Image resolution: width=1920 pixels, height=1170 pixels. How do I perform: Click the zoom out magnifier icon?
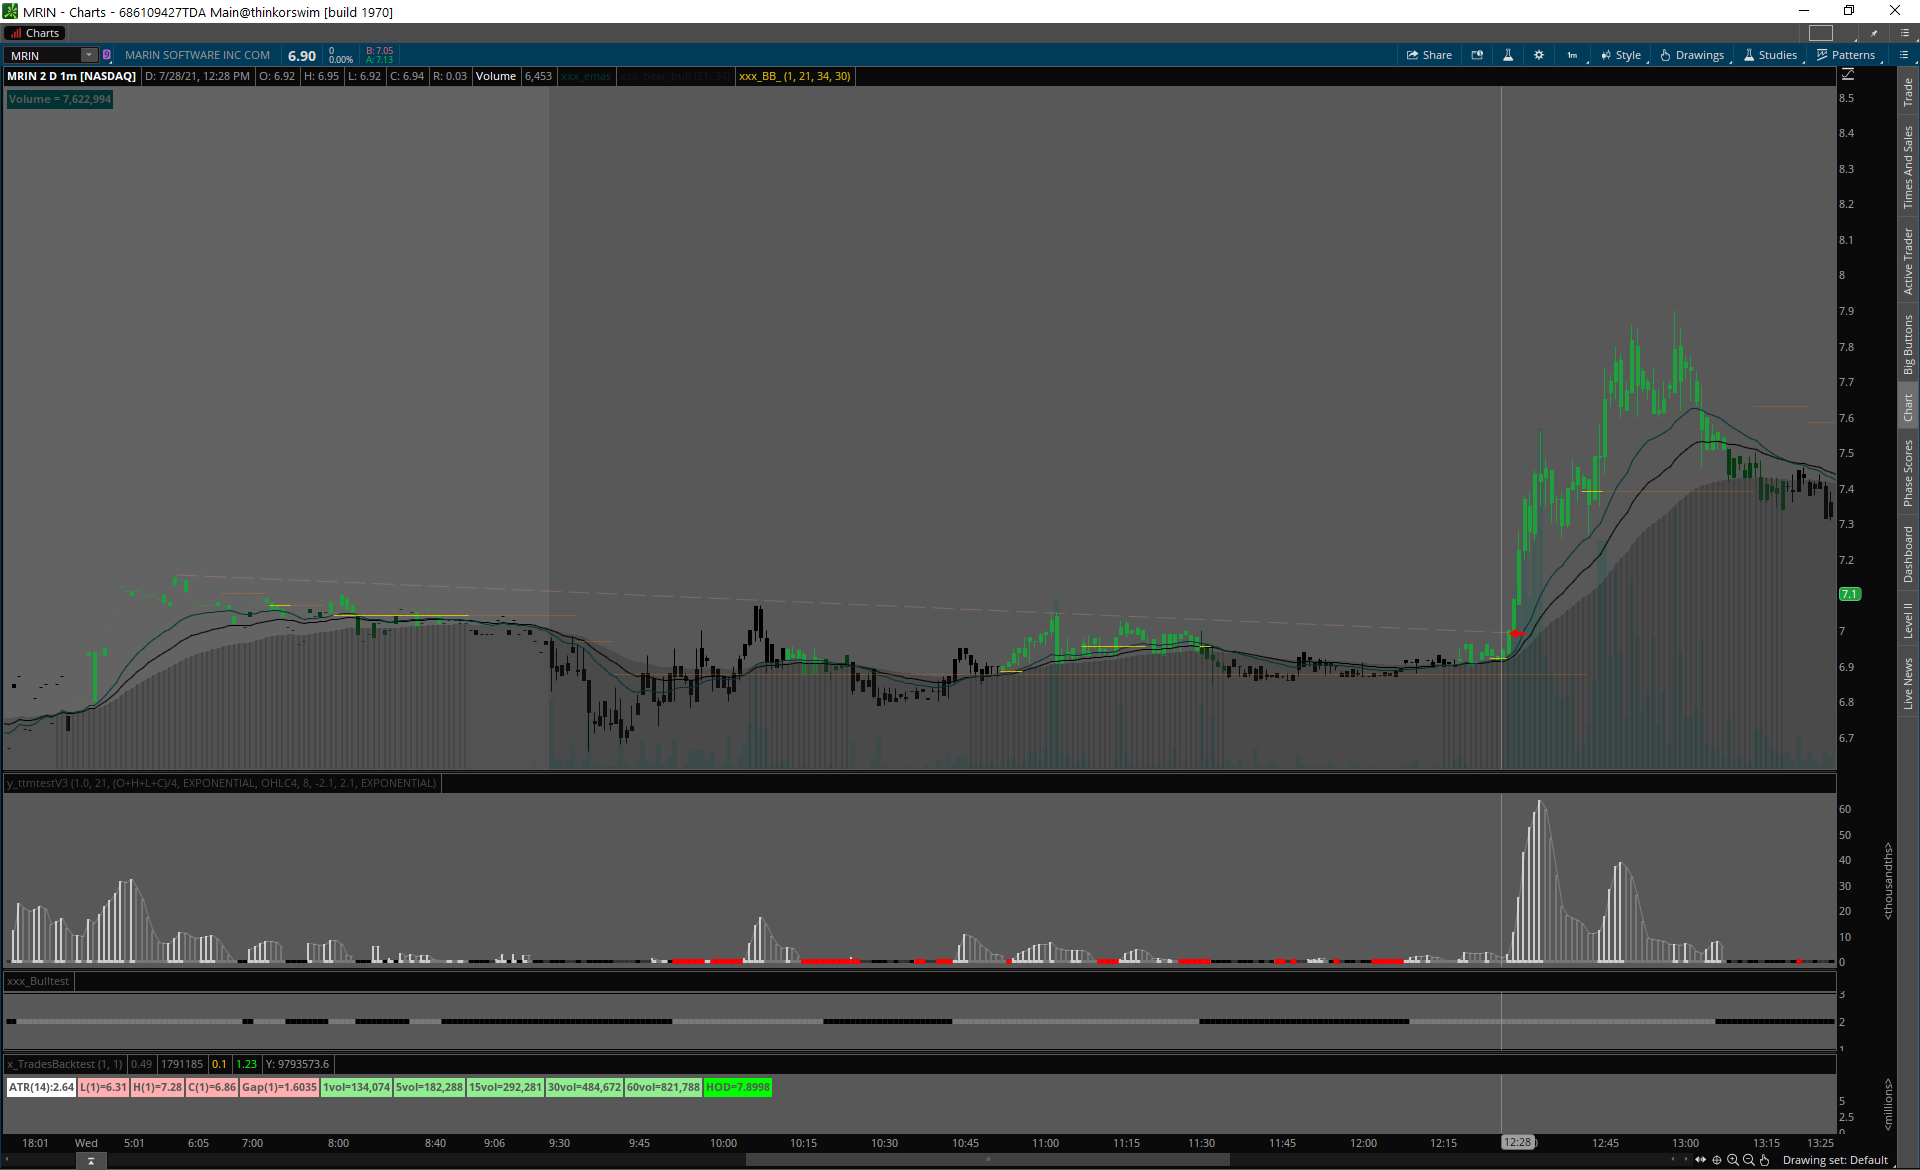[x=1749, y=1160]
